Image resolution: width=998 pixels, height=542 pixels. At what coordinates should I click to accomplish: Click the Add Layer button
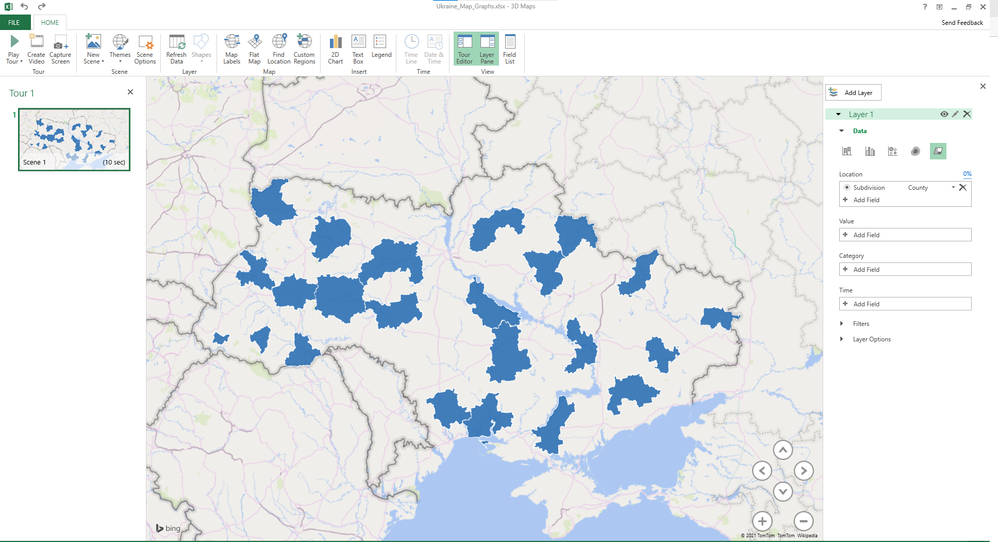pos(853,92)
